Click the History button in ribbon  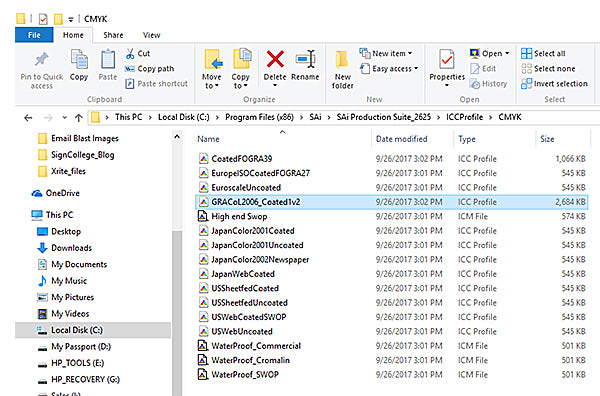coord(488,84)
